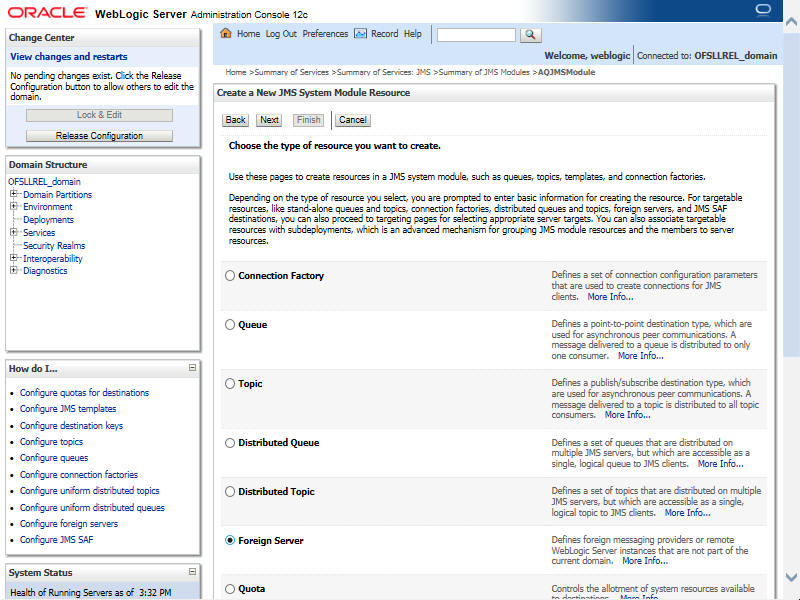Click the Oracle logo in the header

tap(47, 13)
